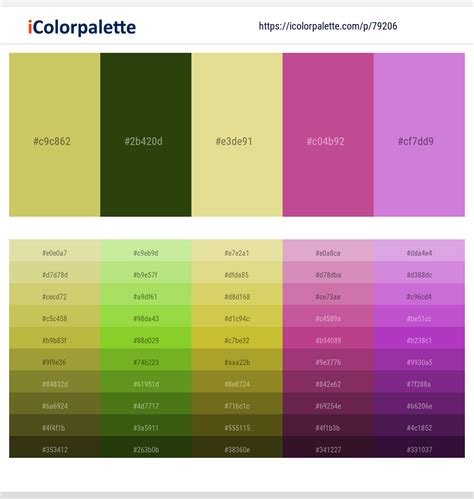Click the lavender #cf7dd9 swatch

(x=419, y=135)
